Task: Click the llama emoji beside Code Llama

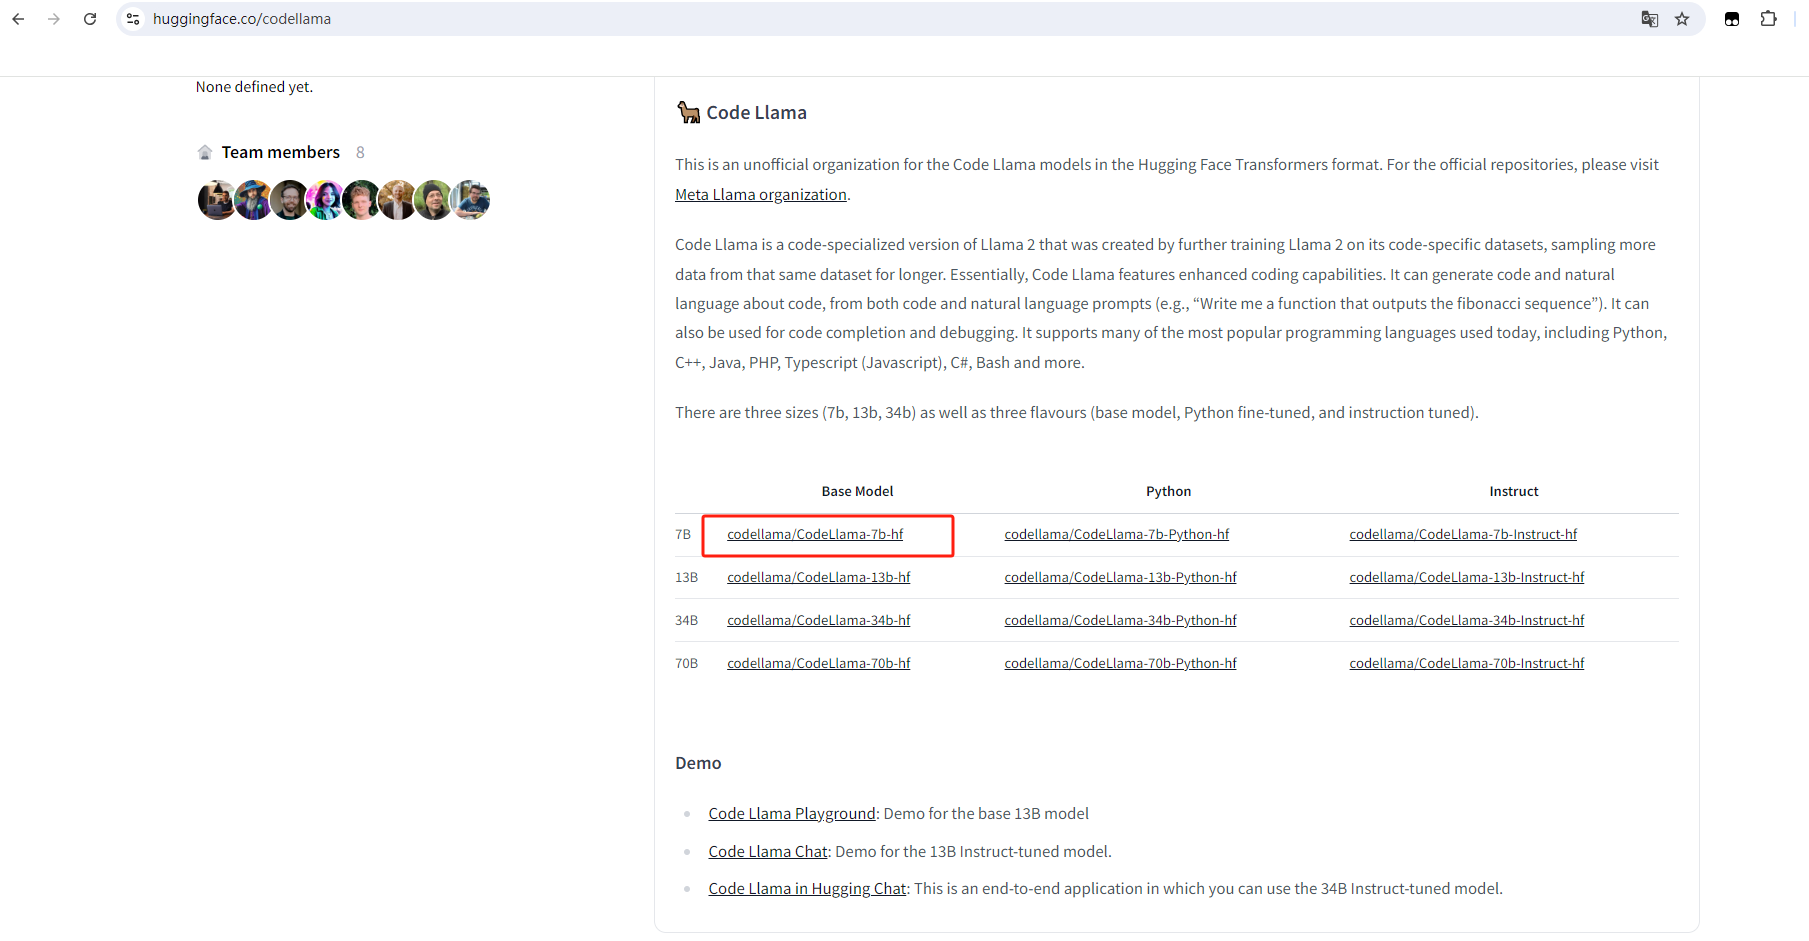Action: (x=689, y=112)
